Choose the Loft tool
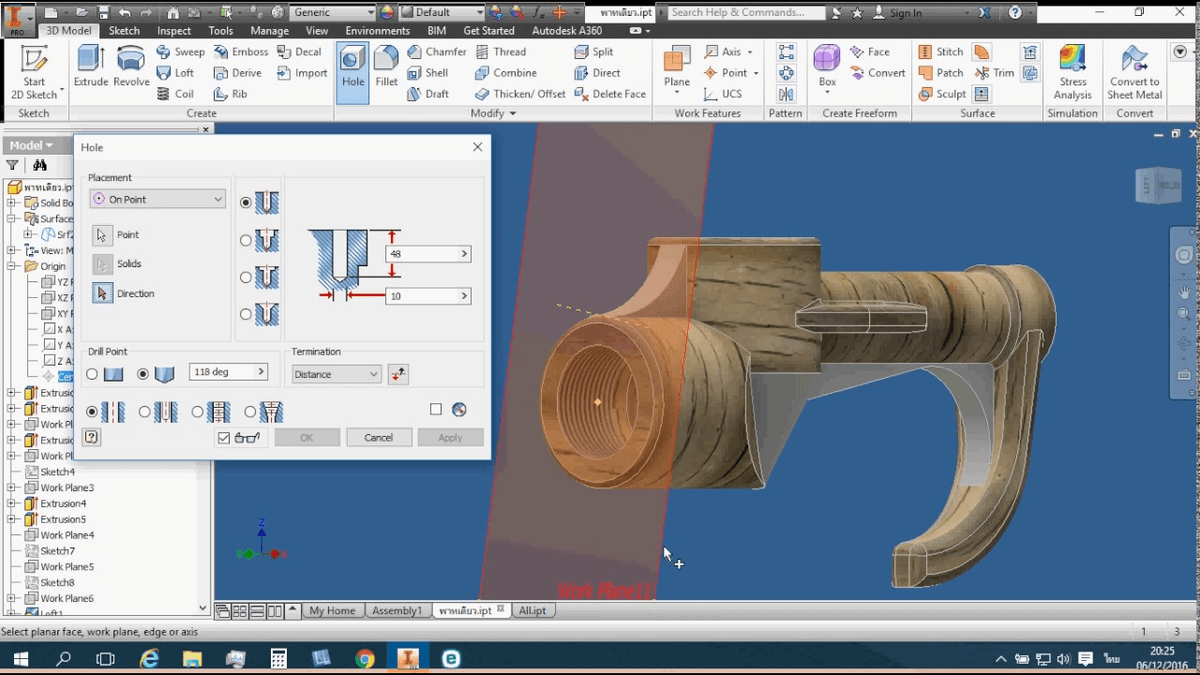Image resolution: width=1200 pixels, height=675 pixels. point(175,73)
